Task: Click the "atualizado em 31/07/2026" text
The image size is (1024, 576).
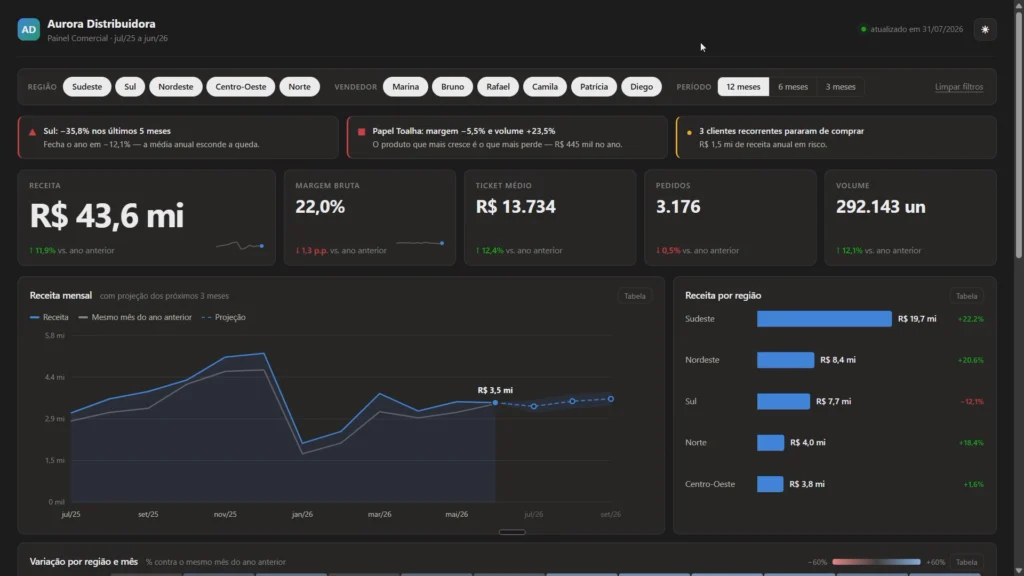Action: pyautogui.click(x=916, y=29)
